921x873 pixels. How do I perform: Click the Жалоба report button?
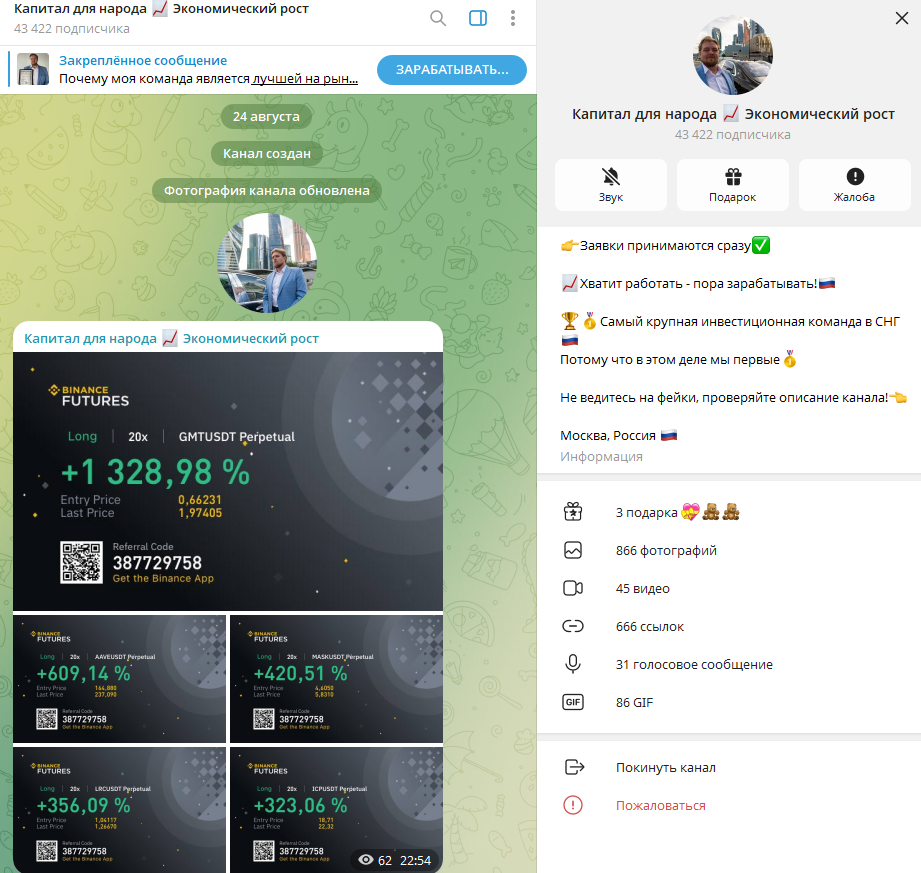point(855,184)
